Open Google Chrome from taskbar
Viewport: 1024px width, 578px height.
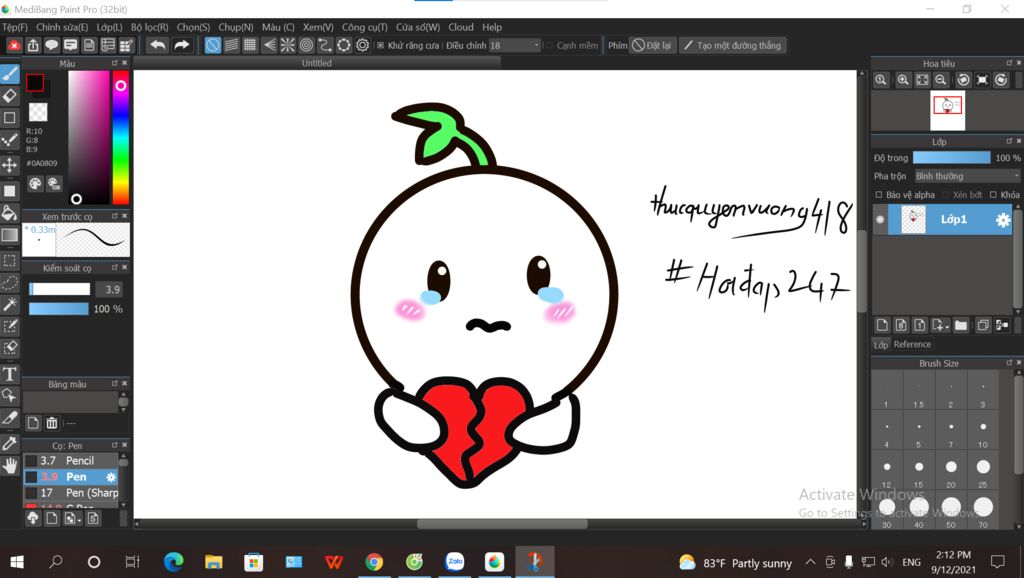[374, 562]
